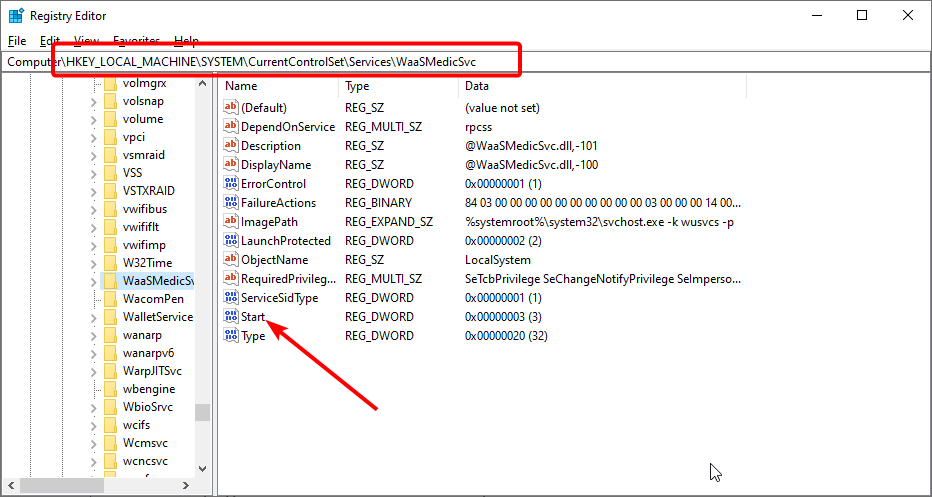Select the DependOnService value icon
932x497 pixels.
point(230,127)
